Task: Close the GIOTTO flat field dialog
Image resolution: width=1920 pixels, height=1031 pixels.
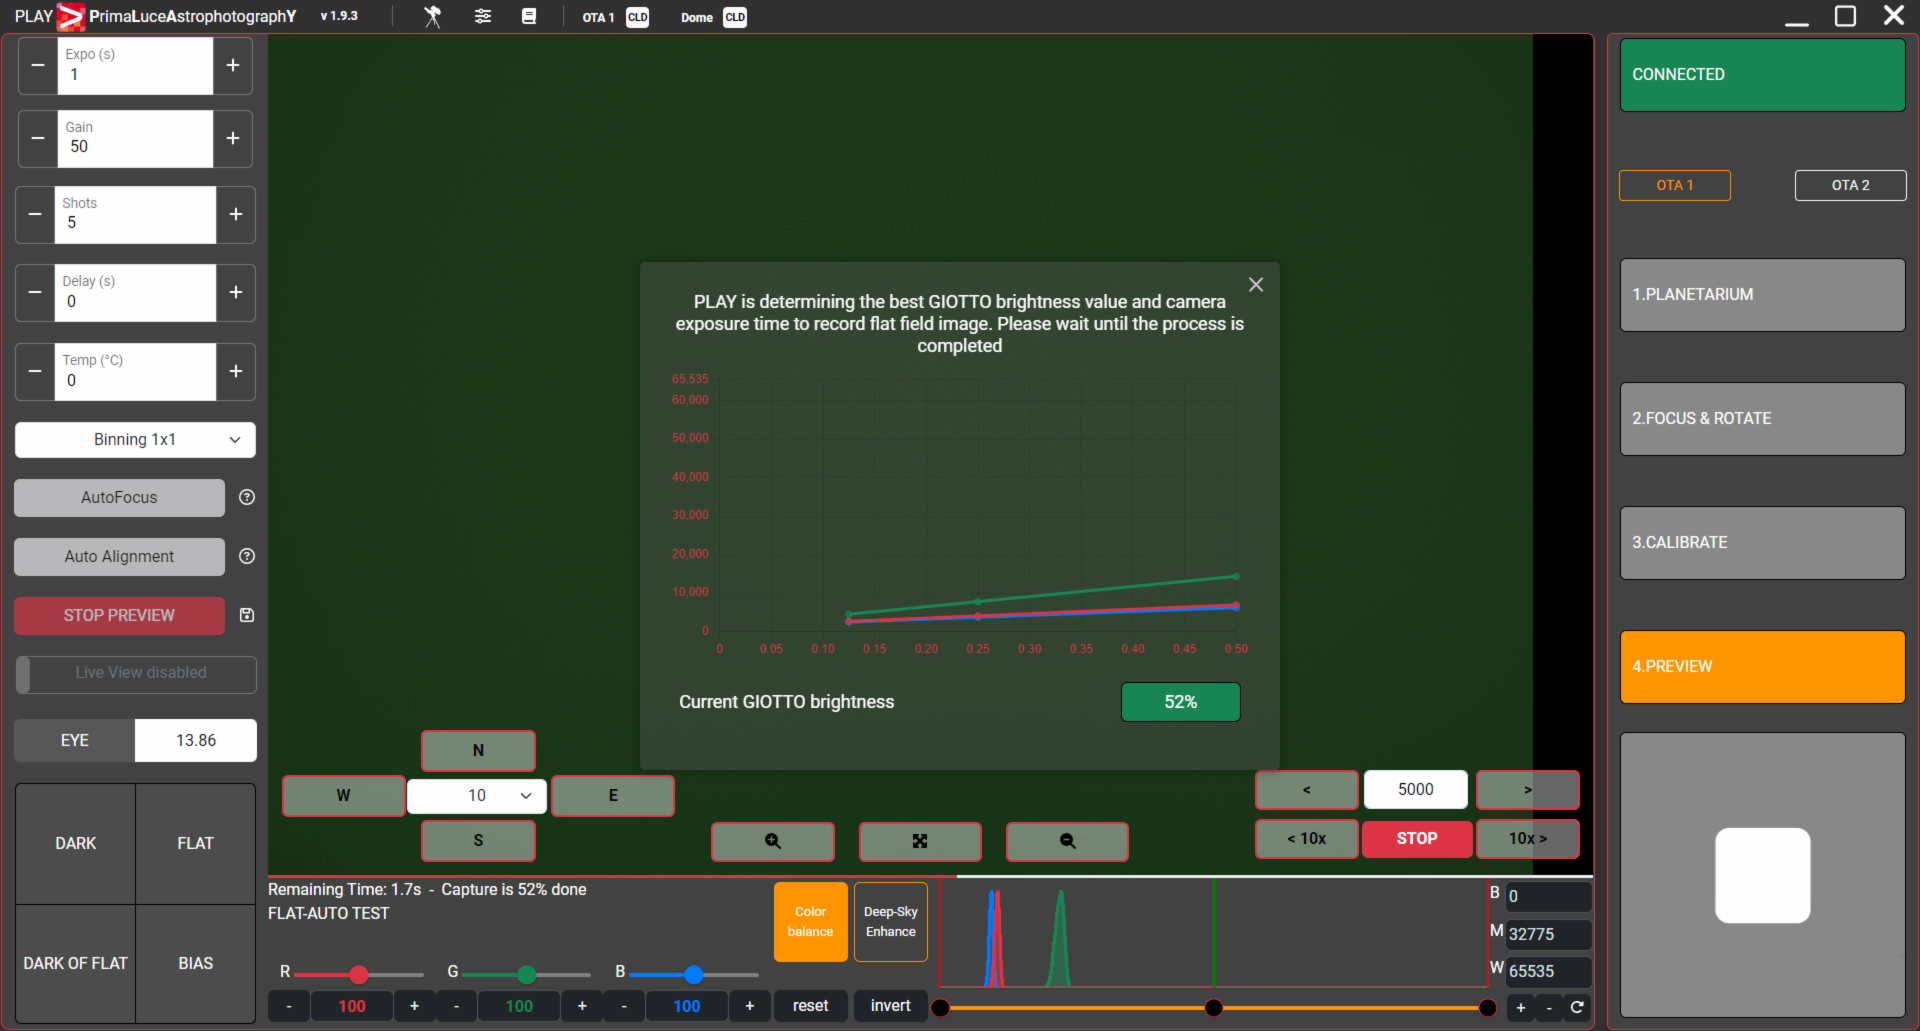Action: point(1256,285)
